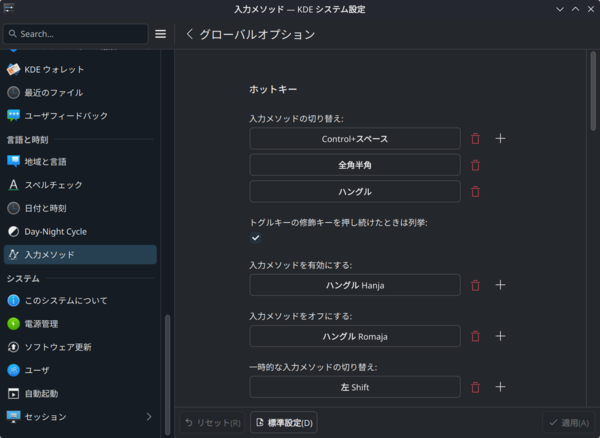
Task: Maximize the システム設定 window
Action: [x=576, y=9]
